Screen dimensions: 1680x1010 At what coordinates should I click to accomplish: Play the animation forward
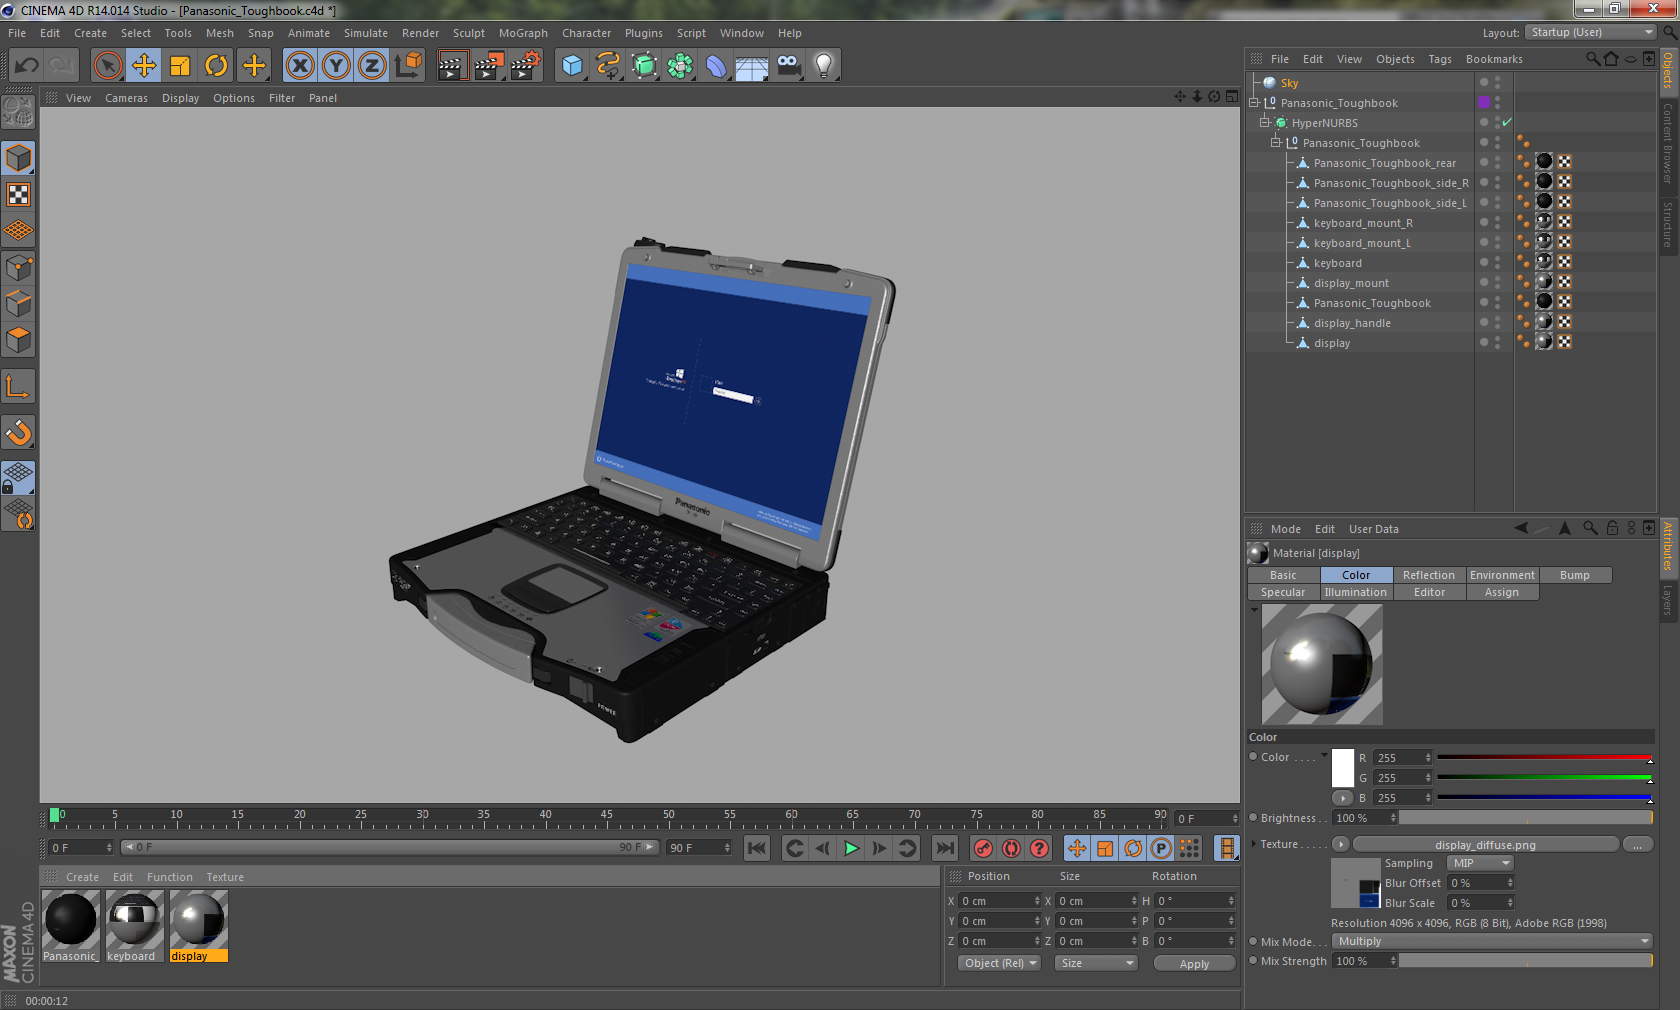tap(851, 848)
